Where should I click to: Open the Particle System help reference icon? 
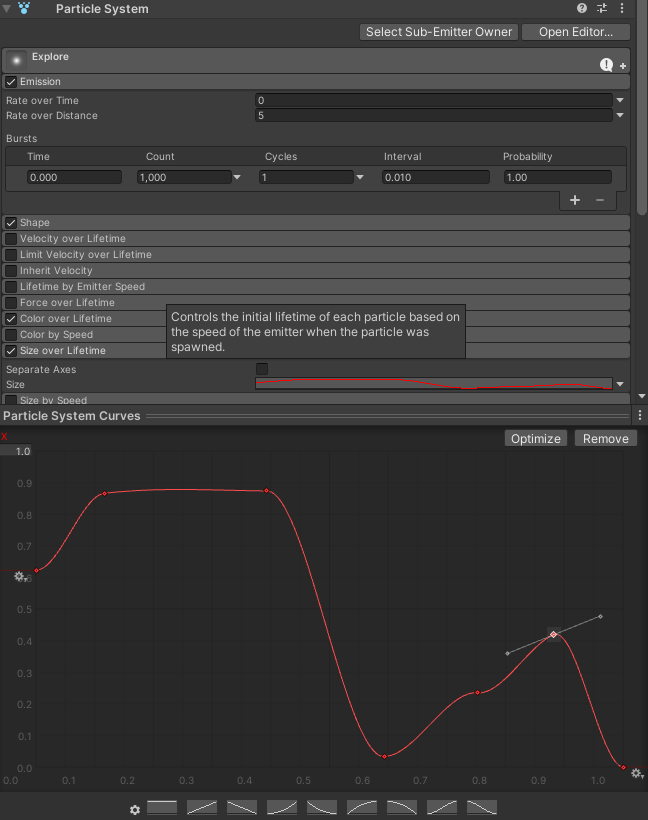tap(582, 8)
